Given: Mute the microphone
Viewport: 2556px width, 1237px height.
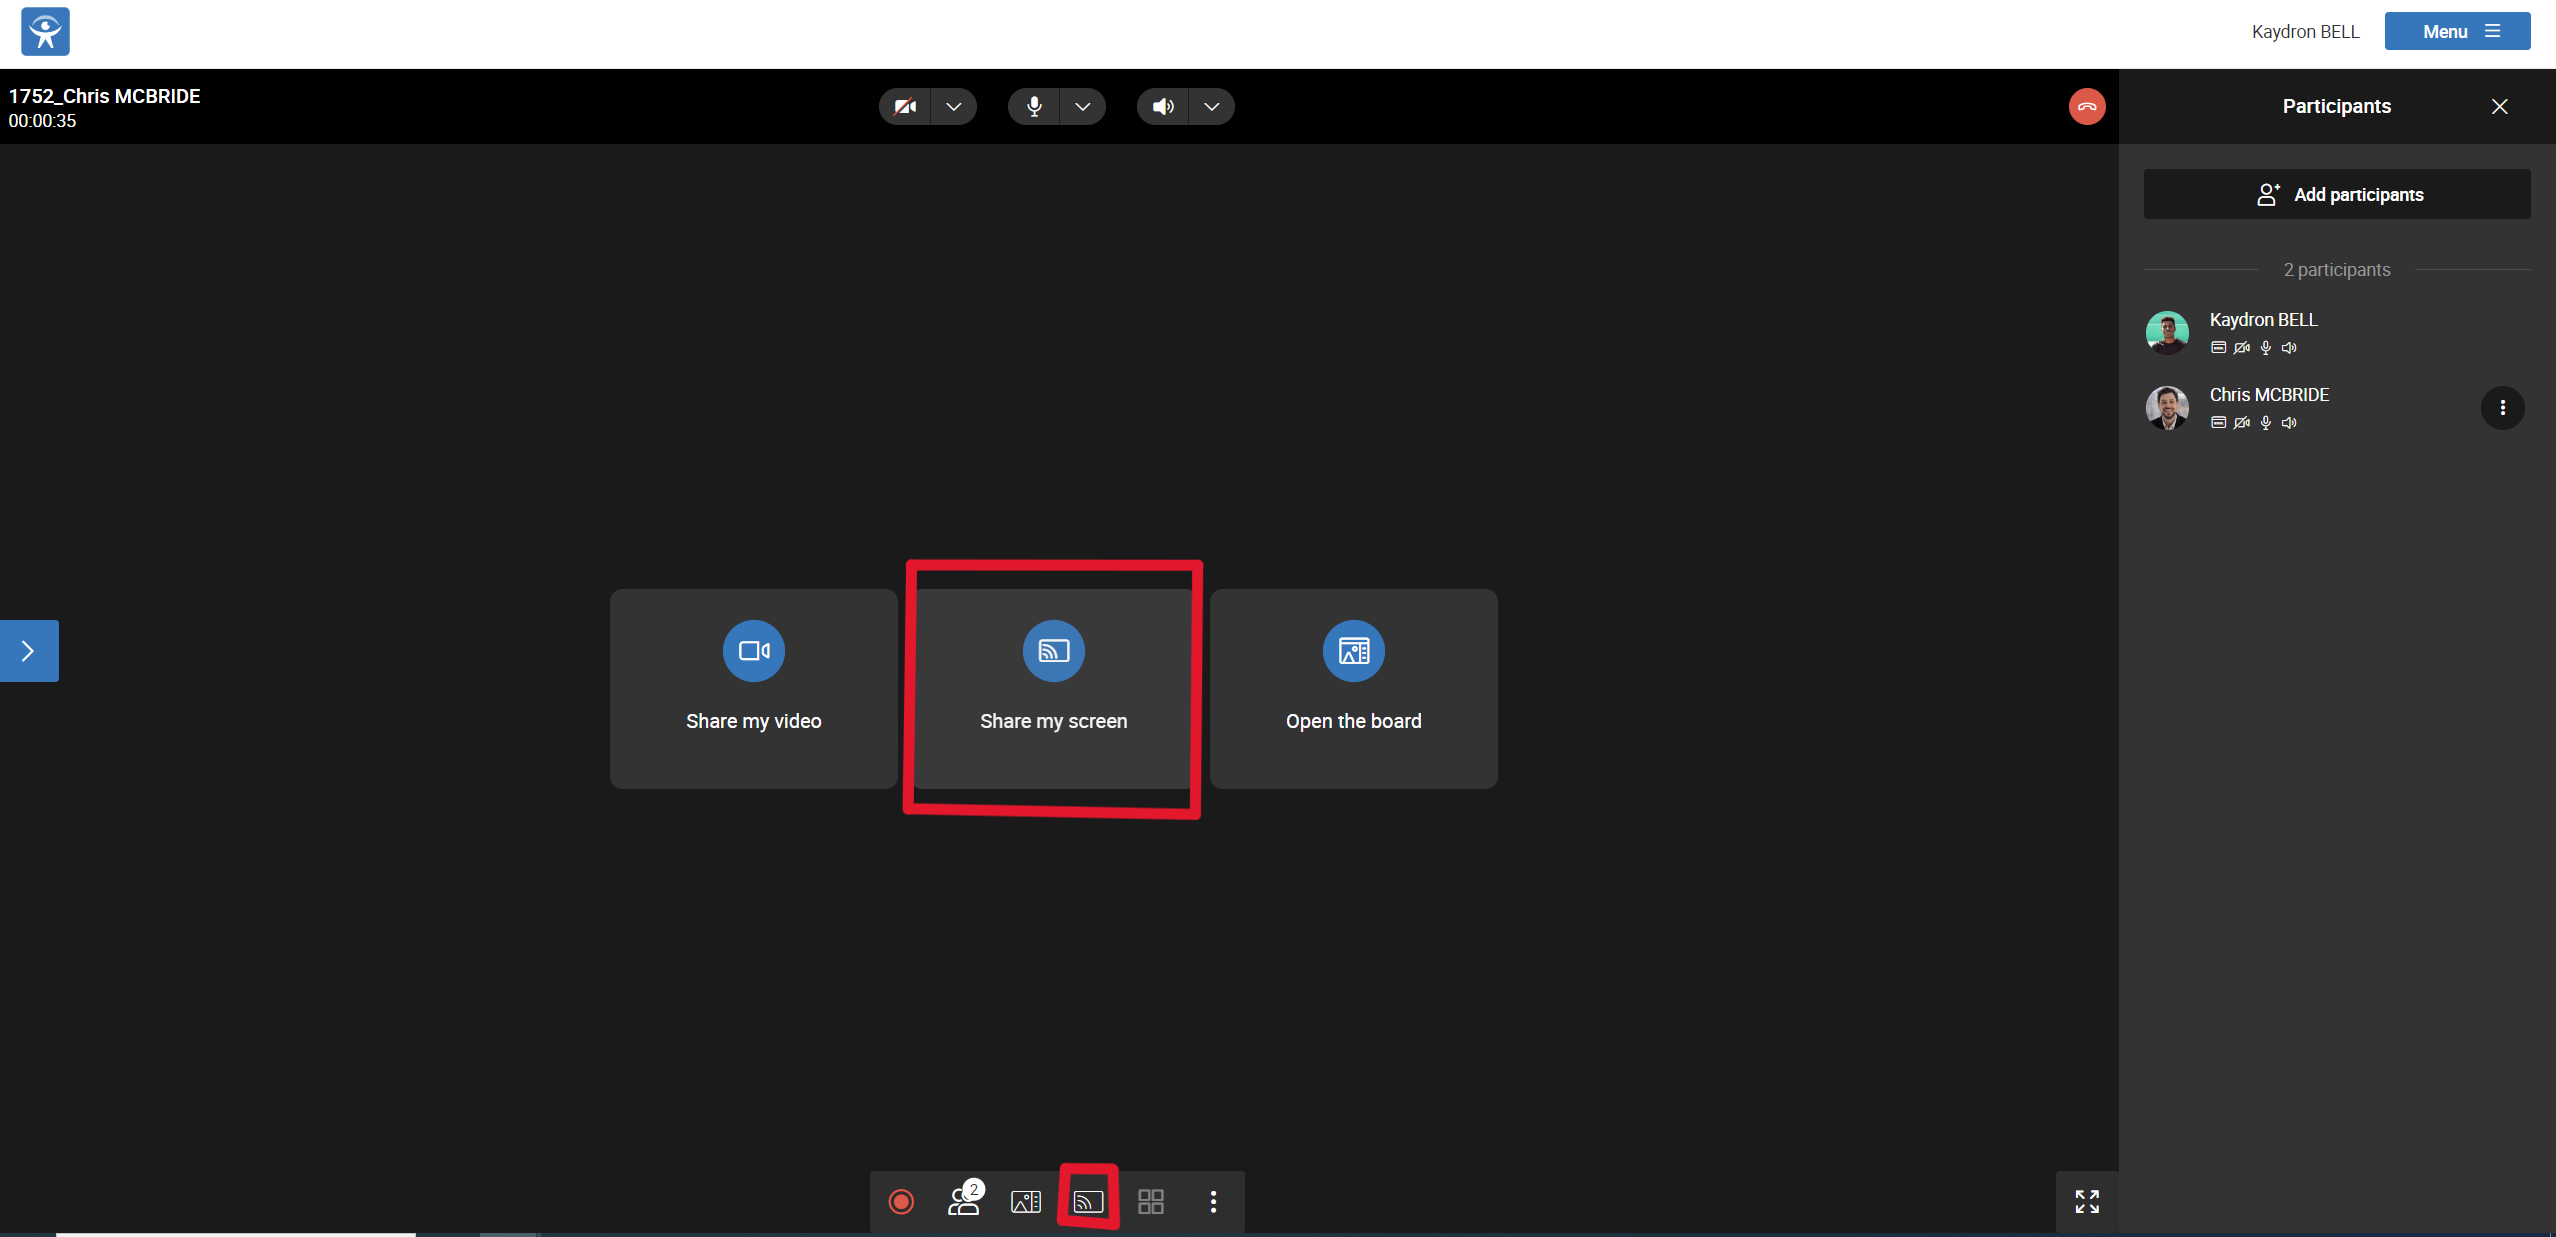Looking at the screenshot, I should 1034,107.
